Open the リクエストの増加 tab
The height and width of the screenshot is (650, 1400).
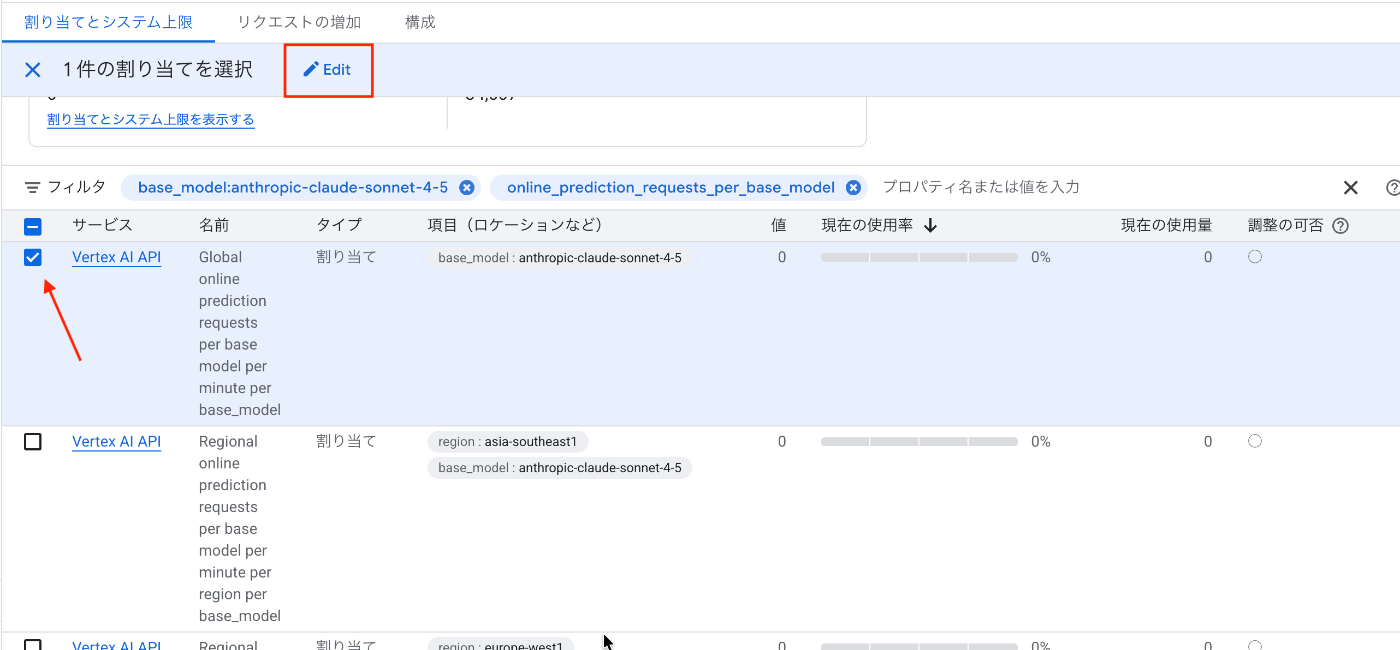[x=299, y=21]
